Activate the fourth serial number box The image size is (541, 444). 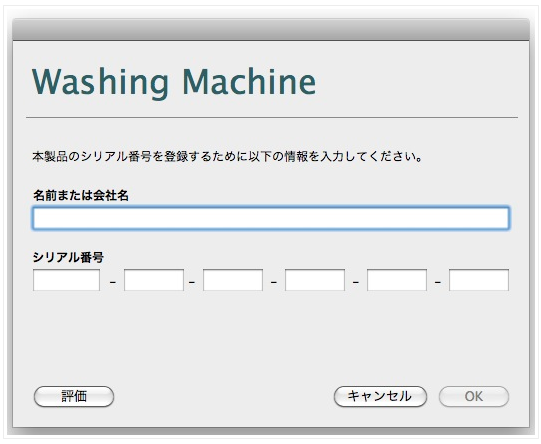pyautogui.click(x=315, y=280)
